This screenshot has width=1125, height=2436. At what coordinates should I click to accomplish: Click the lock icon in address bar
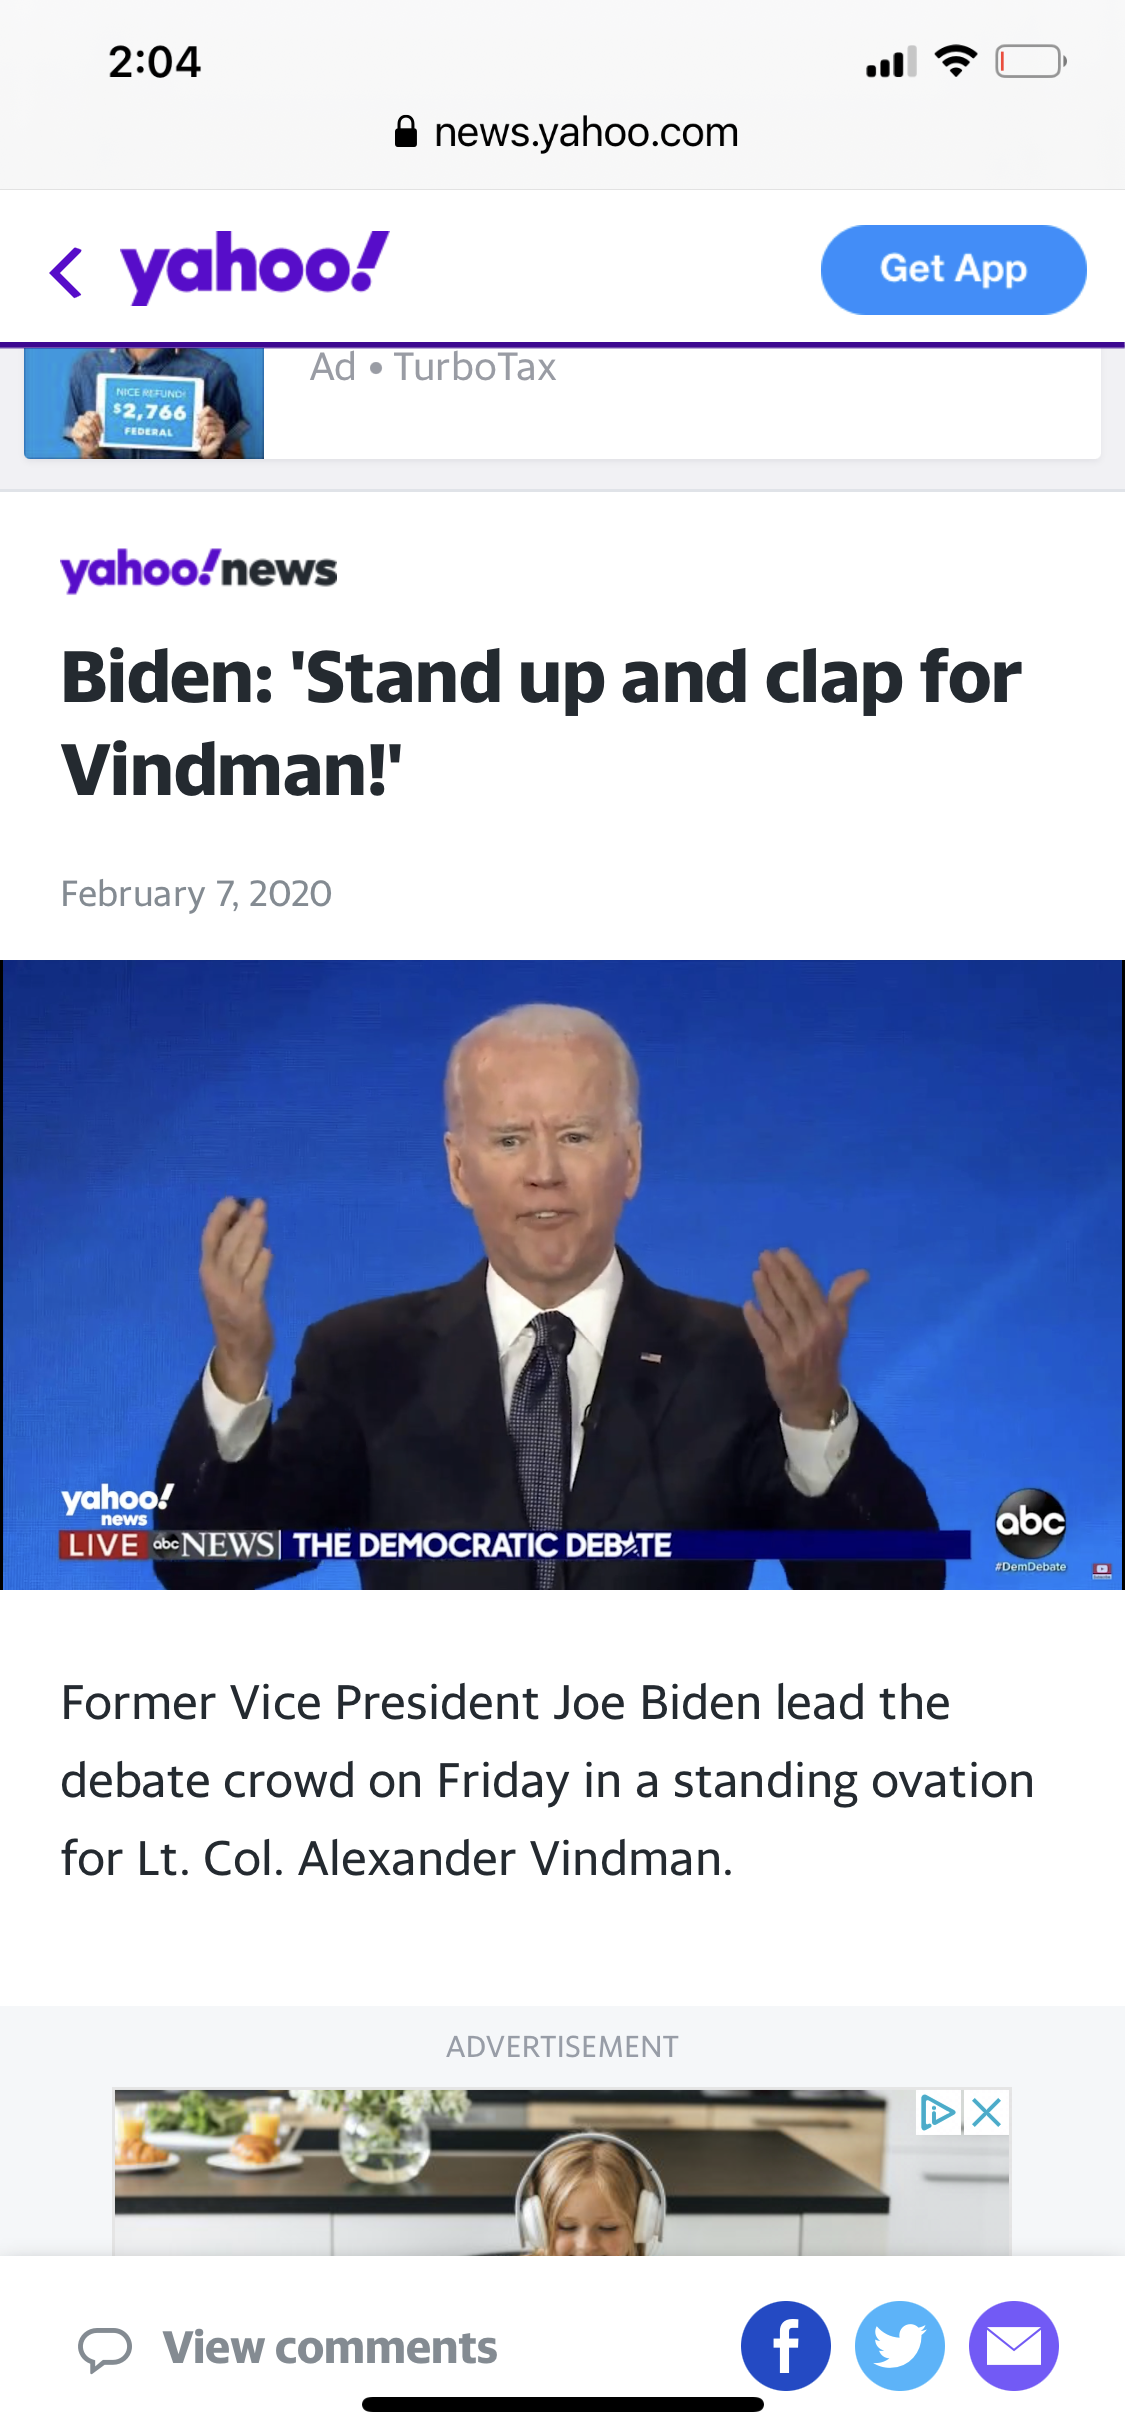tap(405, 131)
